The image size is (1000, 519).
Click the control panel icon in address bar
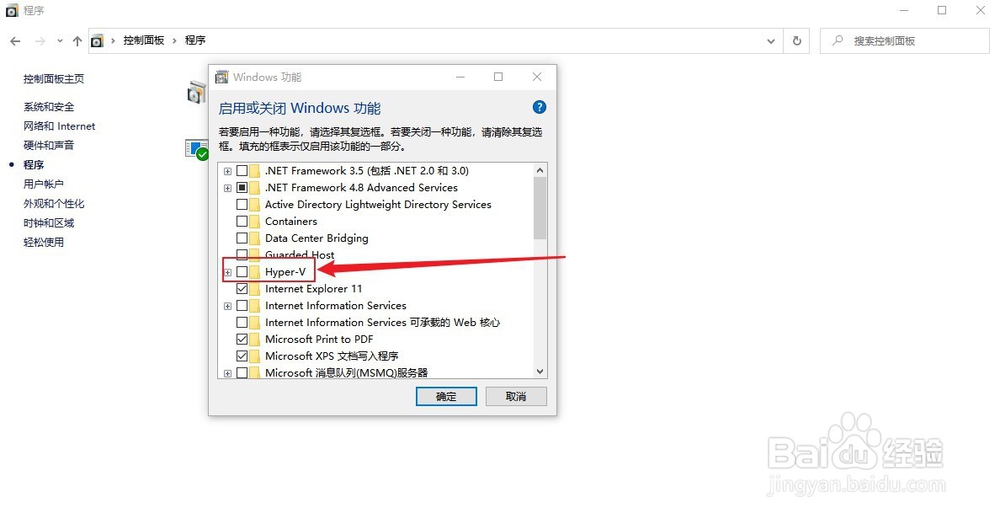(x=97, y=41)
